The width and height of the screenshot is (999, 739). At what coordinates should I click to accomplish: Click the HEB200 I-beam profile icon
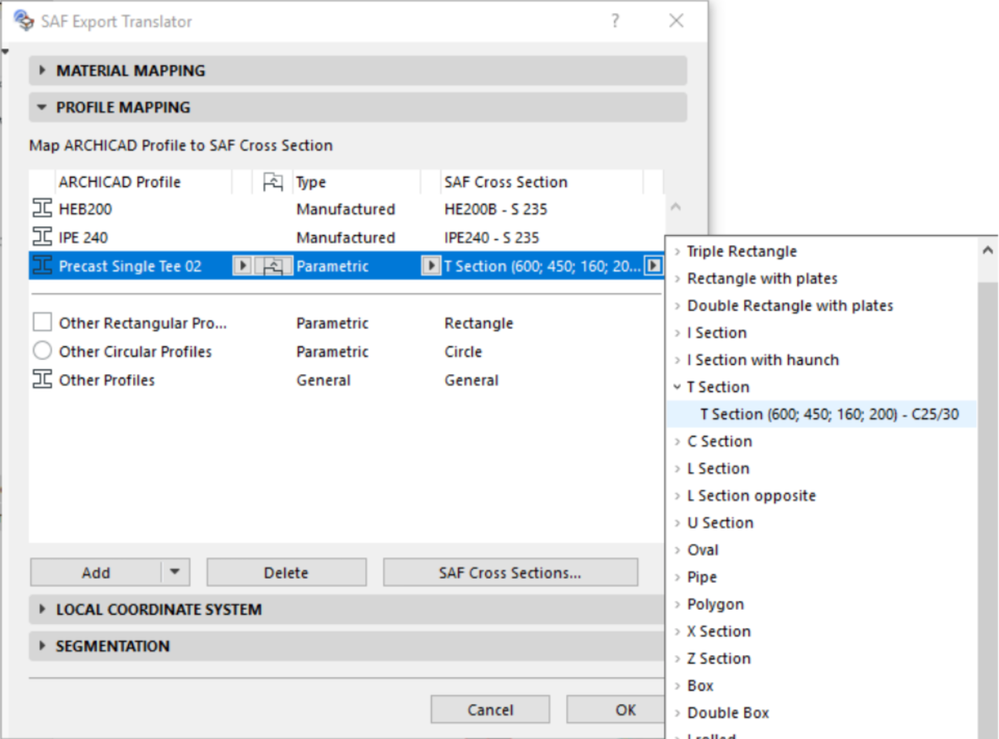[42, 208]
